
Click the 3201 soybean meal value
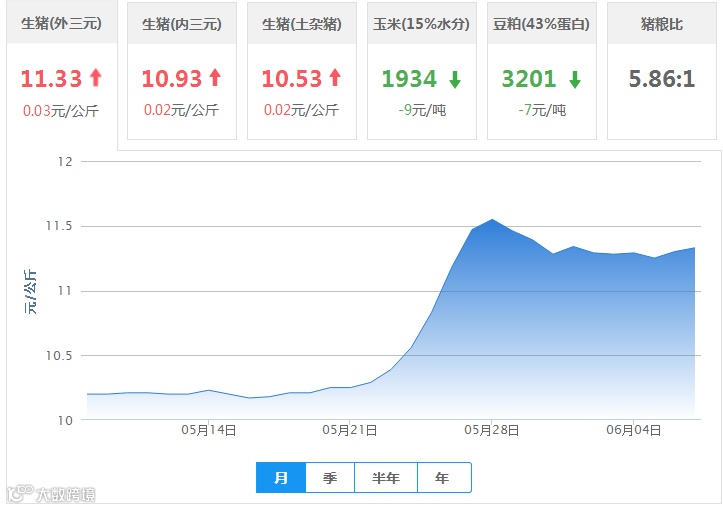click(x=528, y=78)
